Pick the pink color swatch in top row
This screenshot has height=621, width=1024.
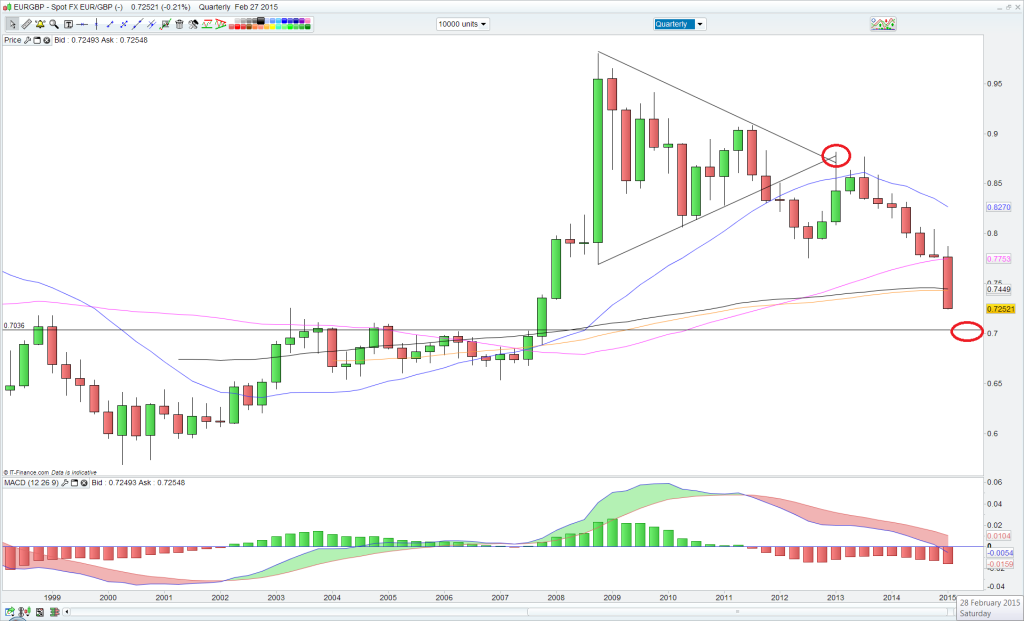[308, 22]
